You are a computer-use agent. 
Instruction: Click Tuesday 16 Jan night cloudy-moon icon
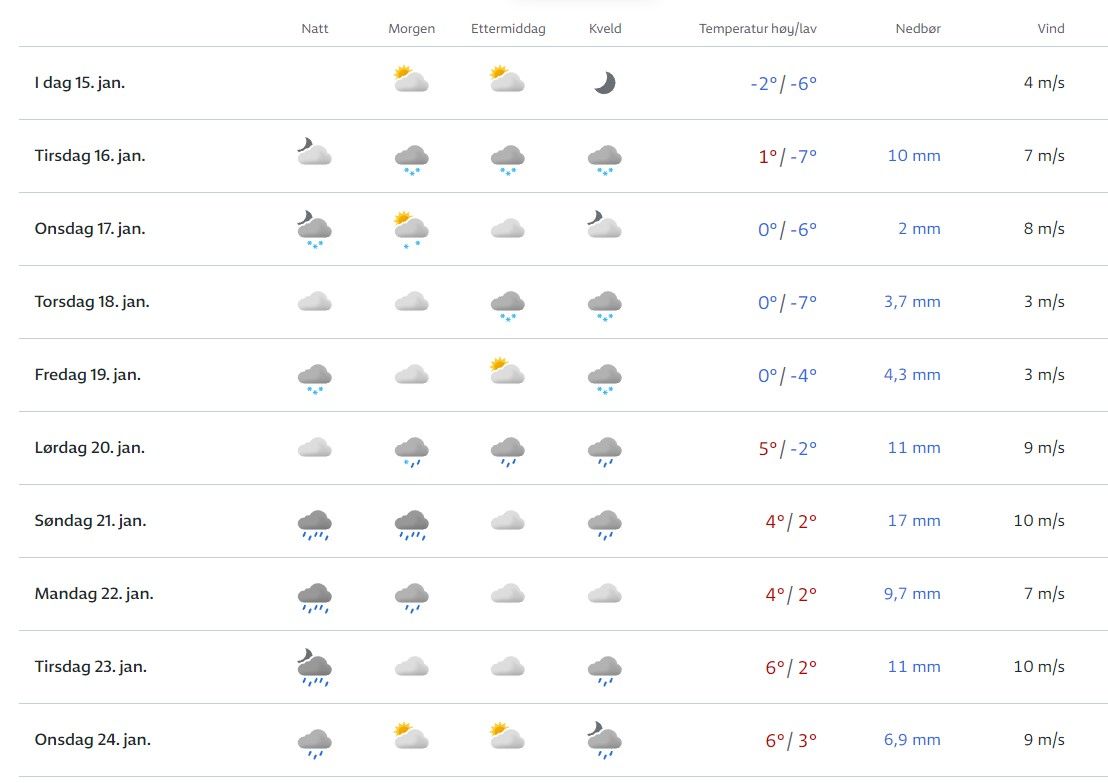click(x=314, y=153)
